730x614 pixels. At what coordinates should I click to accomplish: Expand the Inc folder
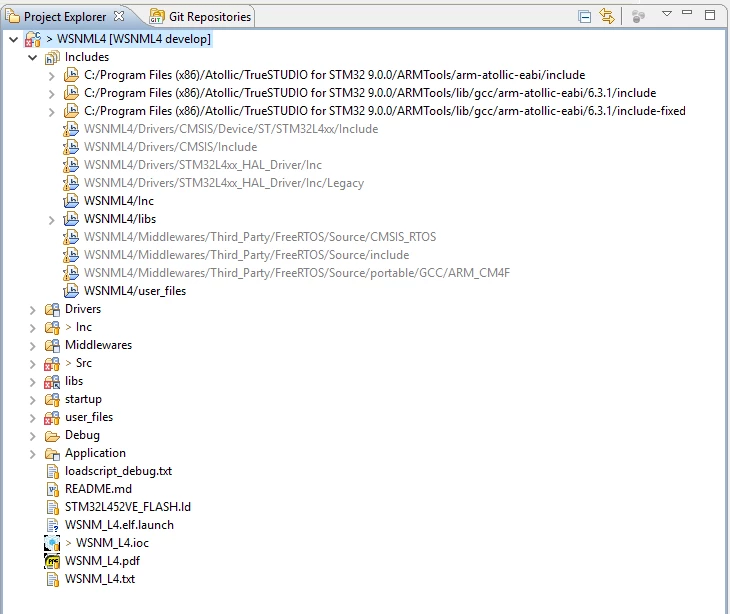pyautogui.click(x=33, y=328)
